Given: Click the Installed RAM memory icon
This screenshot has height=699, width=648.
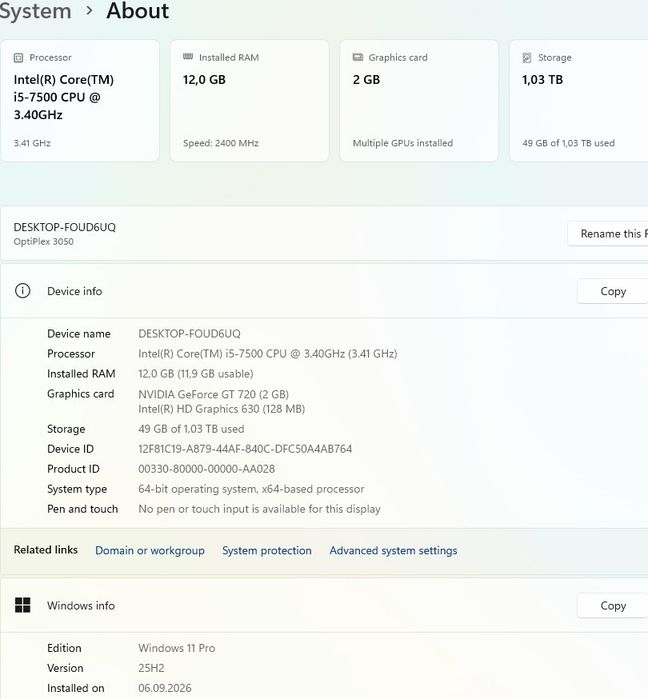Looking at the screenshot, I should (188, 57).
